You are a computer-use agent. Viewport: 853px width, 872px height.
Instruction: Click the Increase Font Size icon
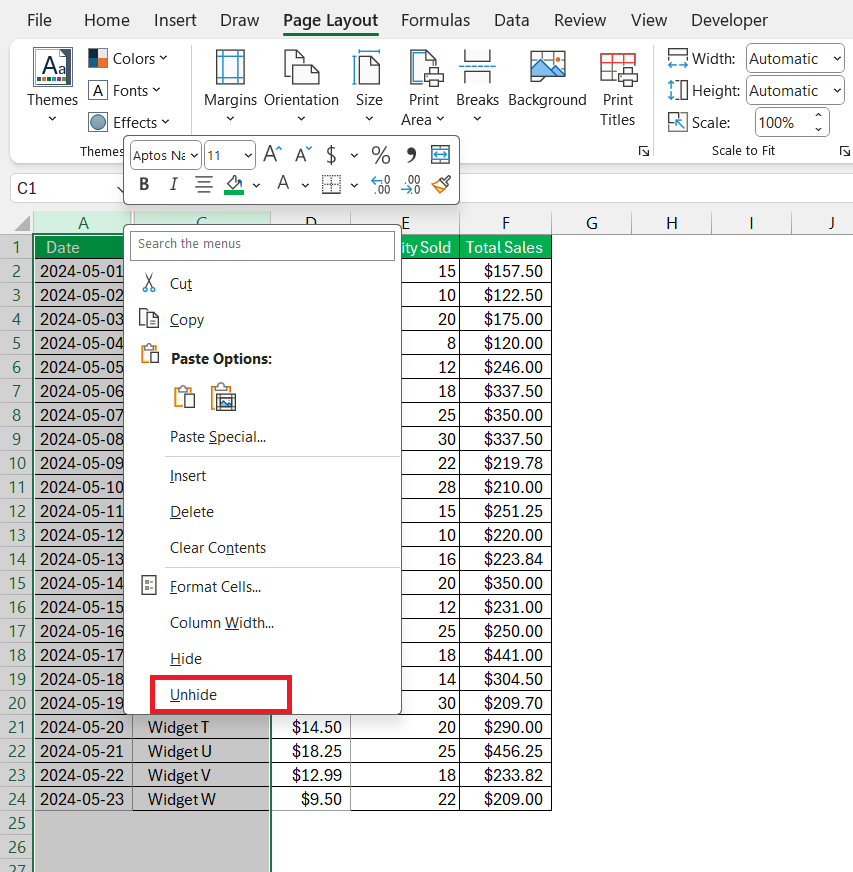coord(271,155)
